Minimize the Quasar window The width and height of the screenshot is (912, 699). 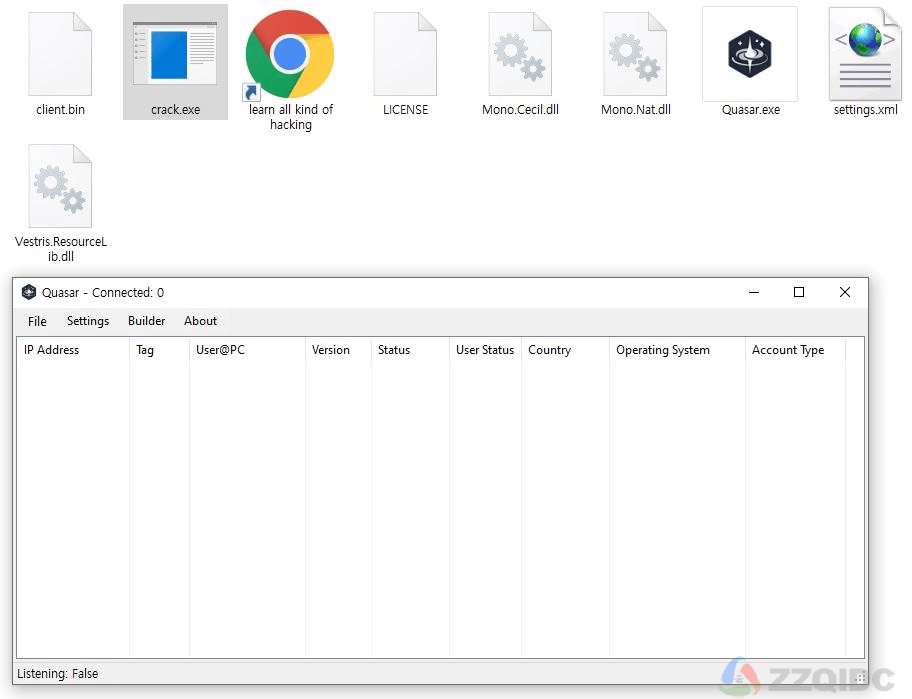(x=754, y=292)
